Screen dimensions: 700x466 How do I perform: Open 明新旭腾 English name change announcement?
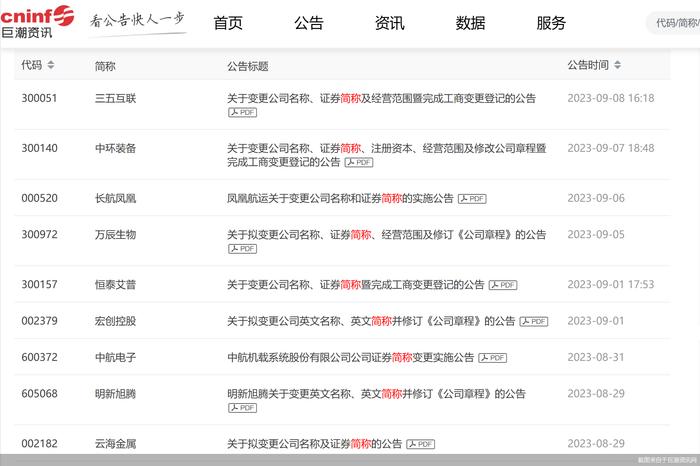[x=376, y=394]
